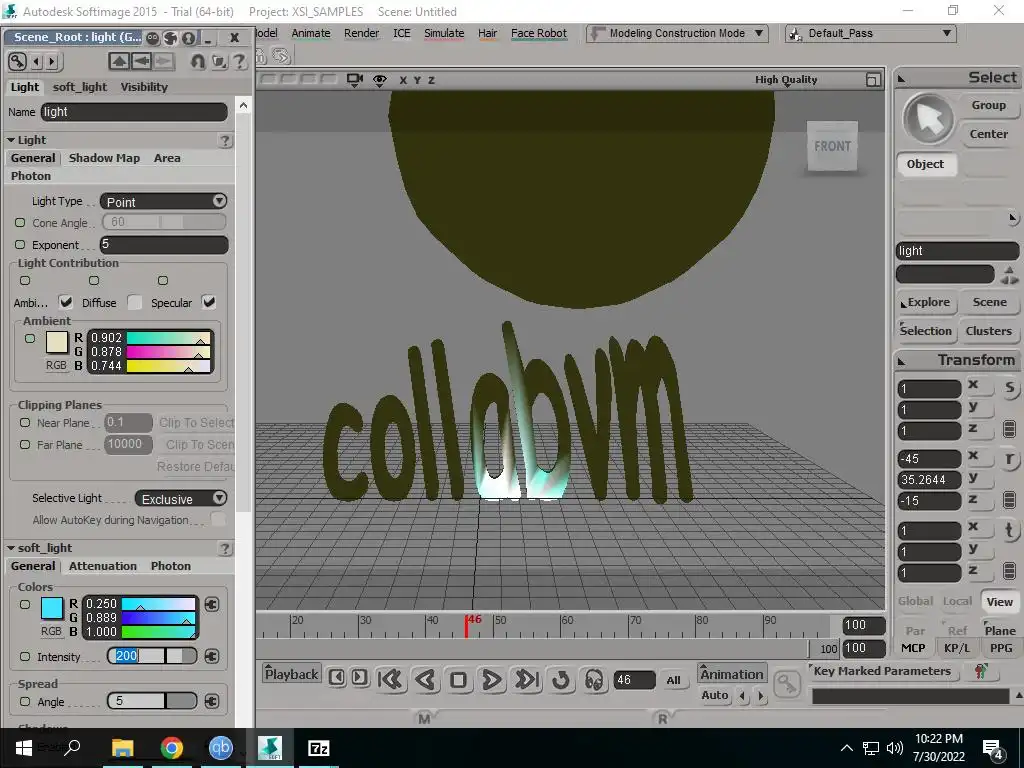This screenshot has height=768, width=1024.
Task: Click the Key Marked Parameters button
Action: point(882,671)
